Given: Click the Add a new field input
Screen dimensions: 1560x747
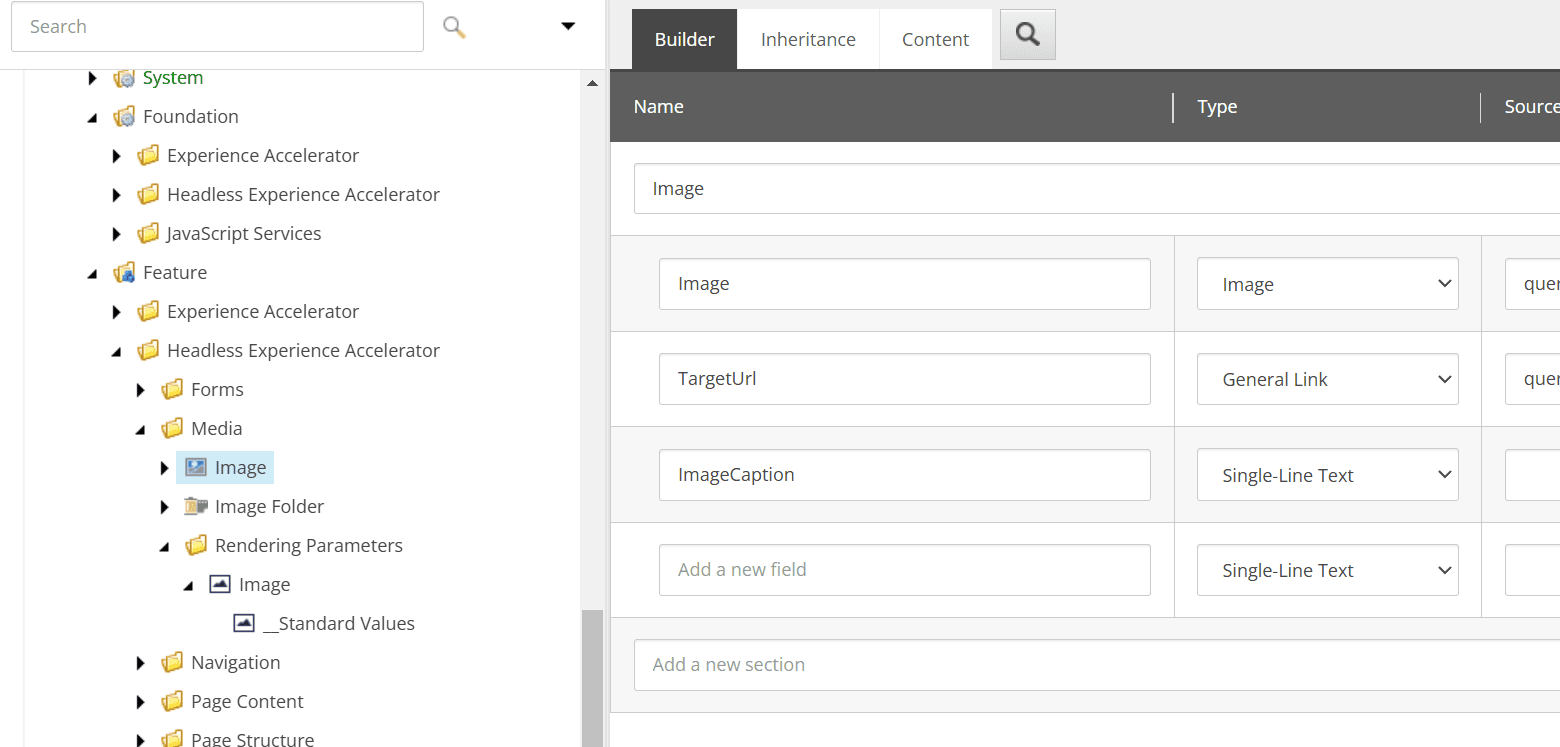Looking at the screenshot, I should pyautogui.click(x=904, y=570).
